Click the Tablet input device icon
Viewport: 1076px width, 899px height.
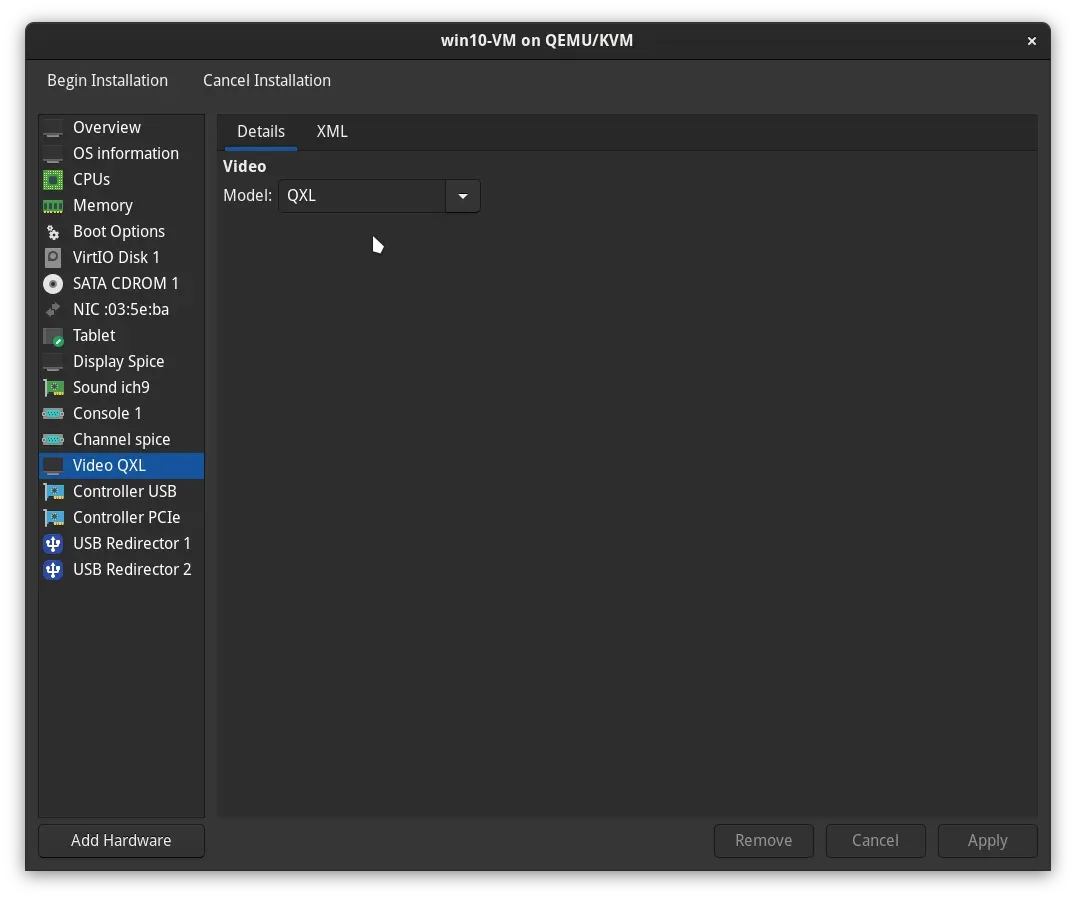tap(53, 336)
